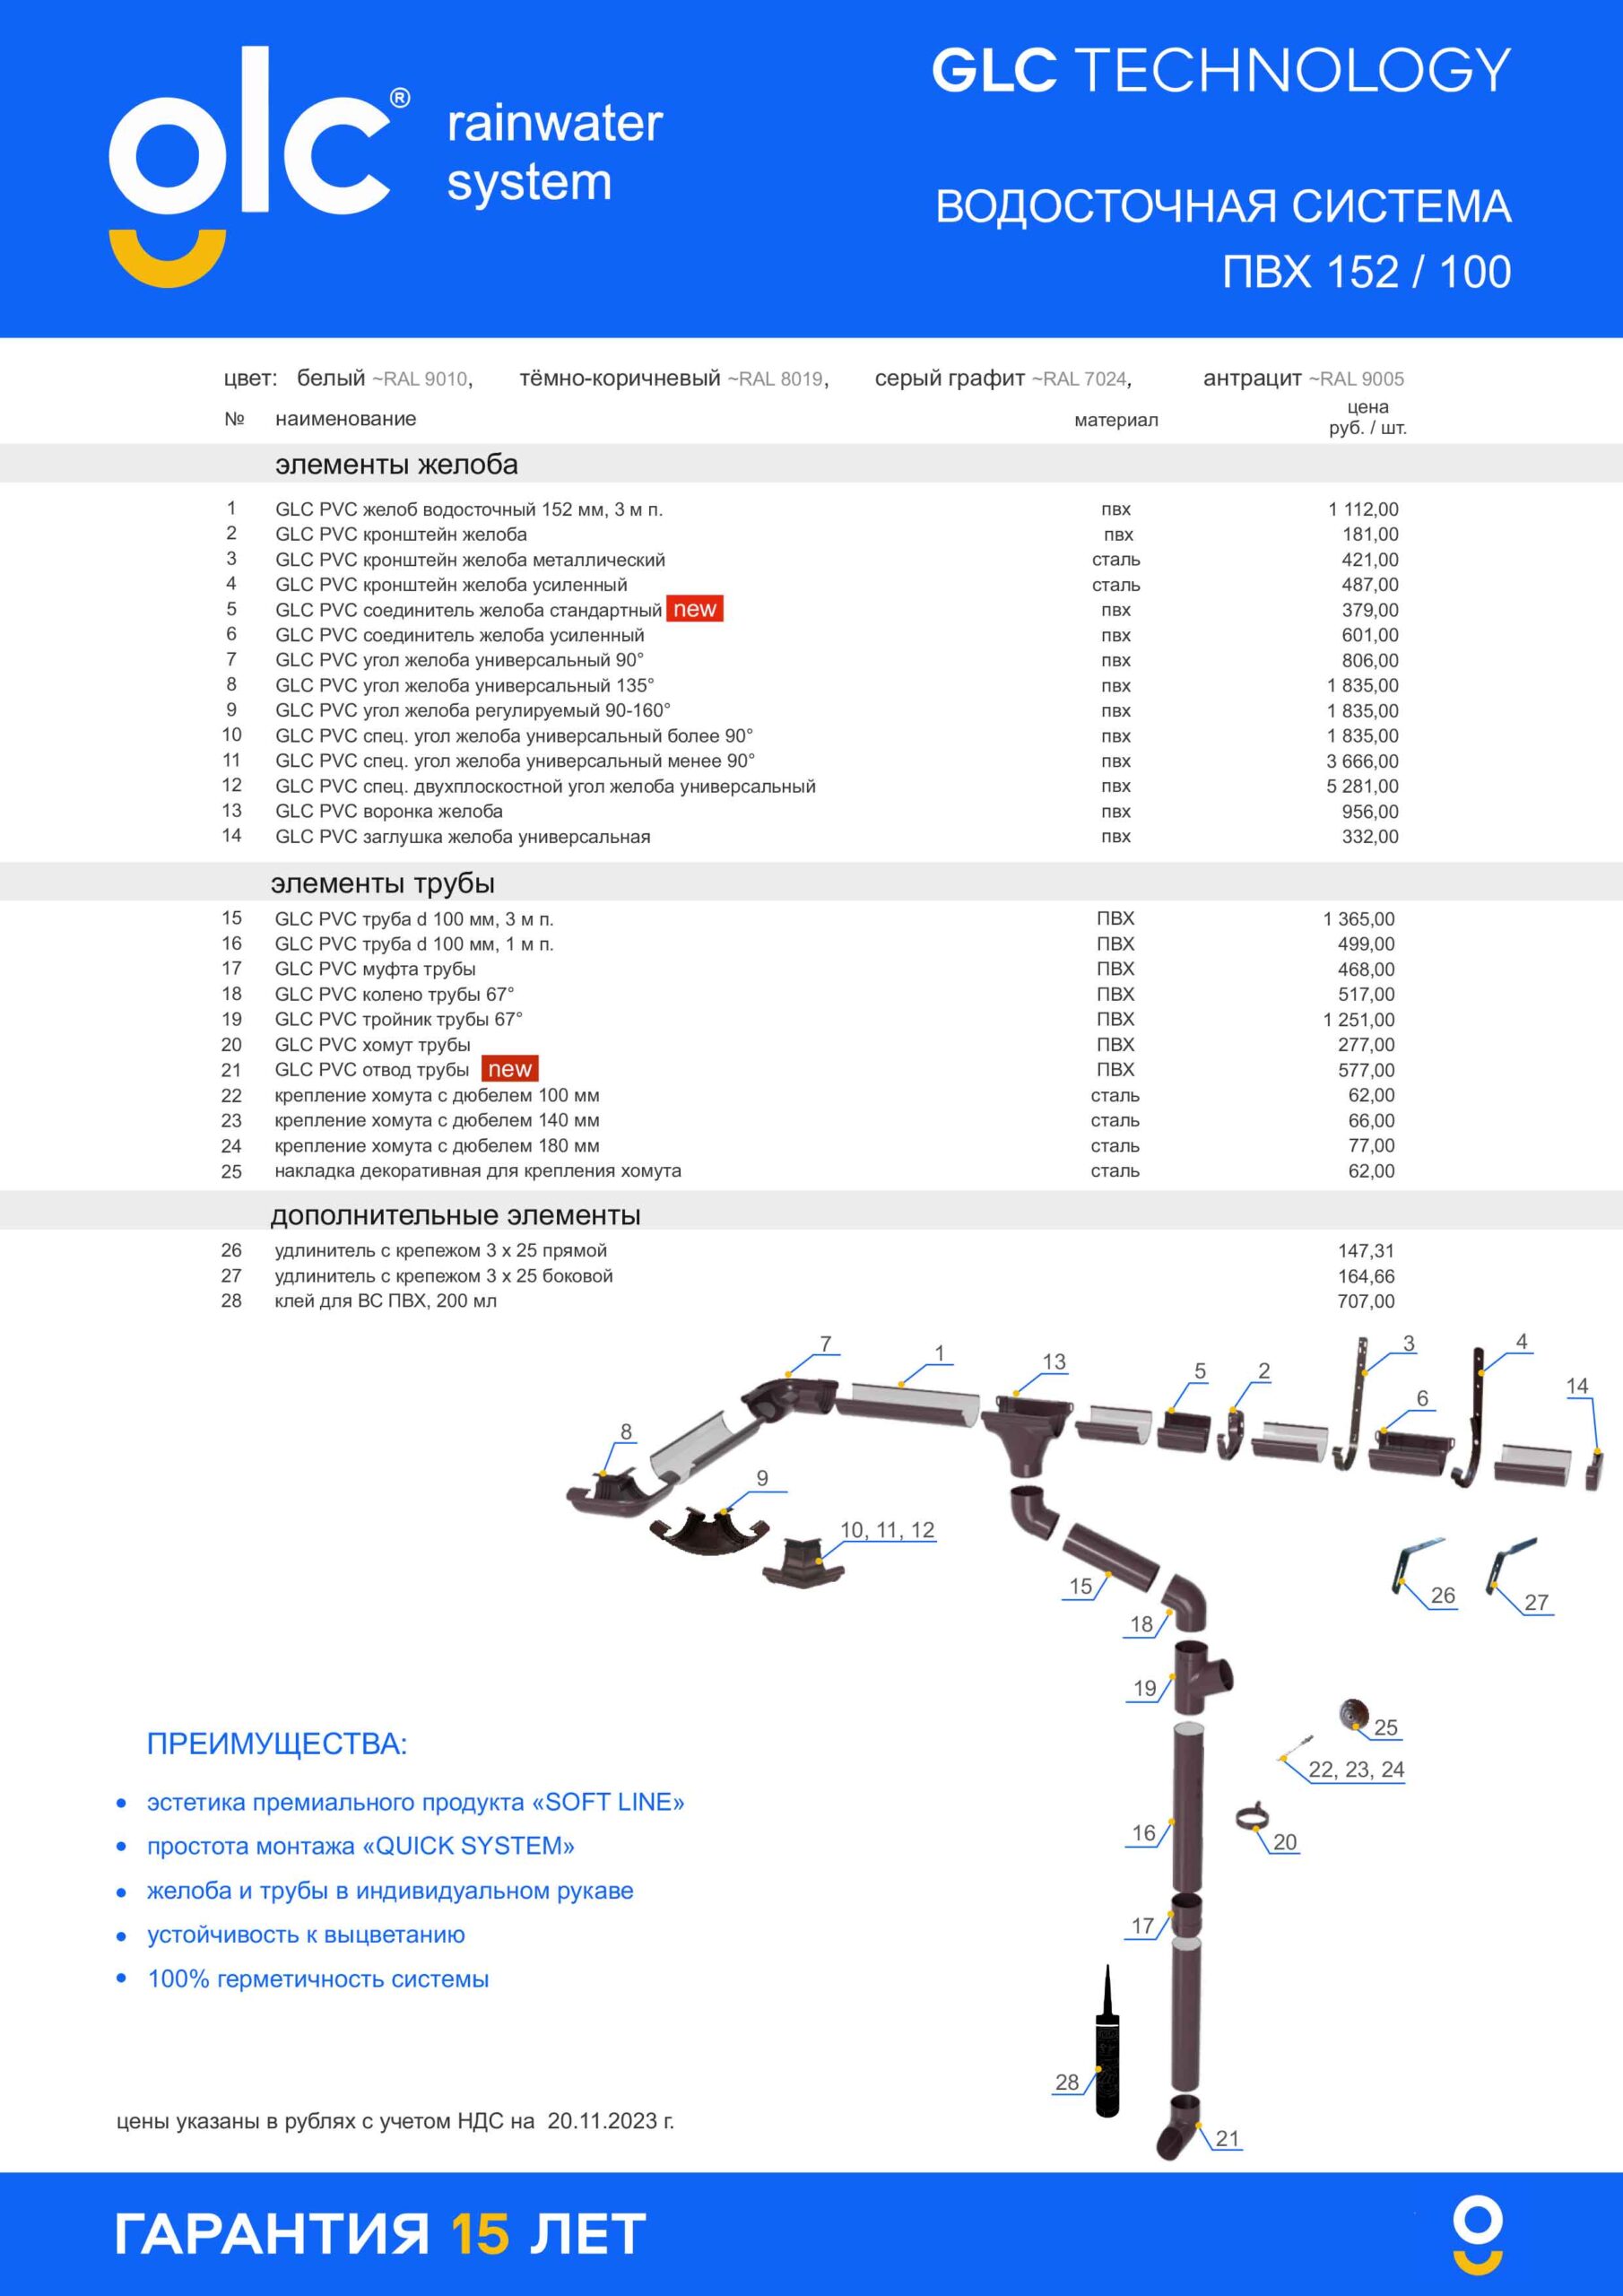Click row 'GLC PVC соединитель желоба усиленный'
The image size is (1623, 2296).
[810, 635]
